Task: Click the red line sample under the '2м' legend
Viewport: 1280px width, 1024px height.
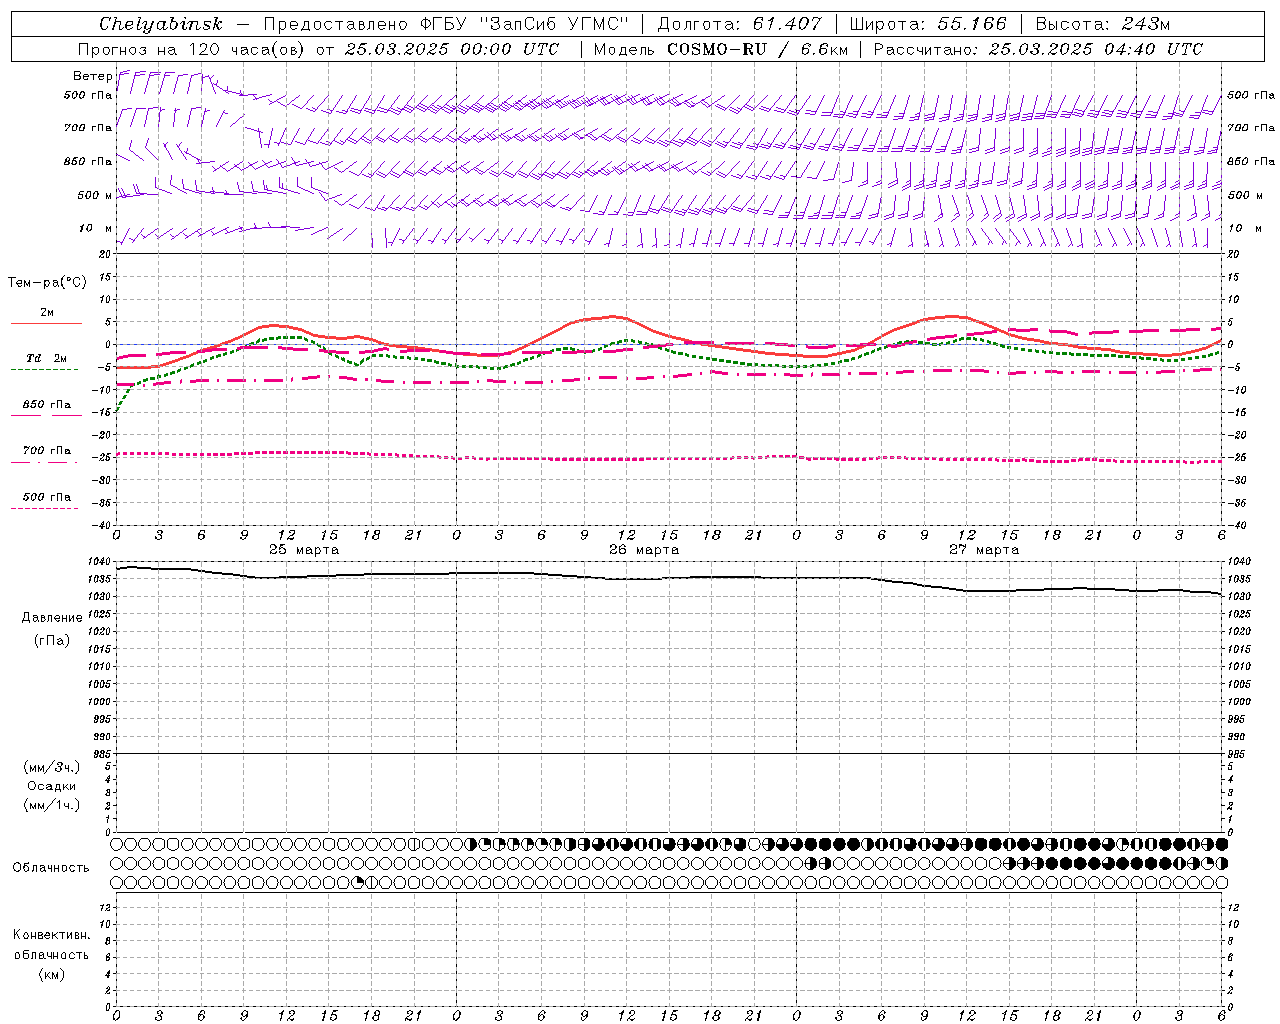Action: tap(46, 323)
